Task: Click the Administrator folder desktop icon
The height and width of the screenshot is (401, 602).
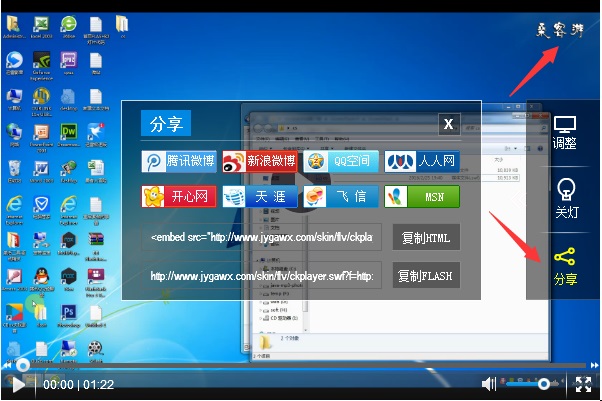Action: pos(14,27)
